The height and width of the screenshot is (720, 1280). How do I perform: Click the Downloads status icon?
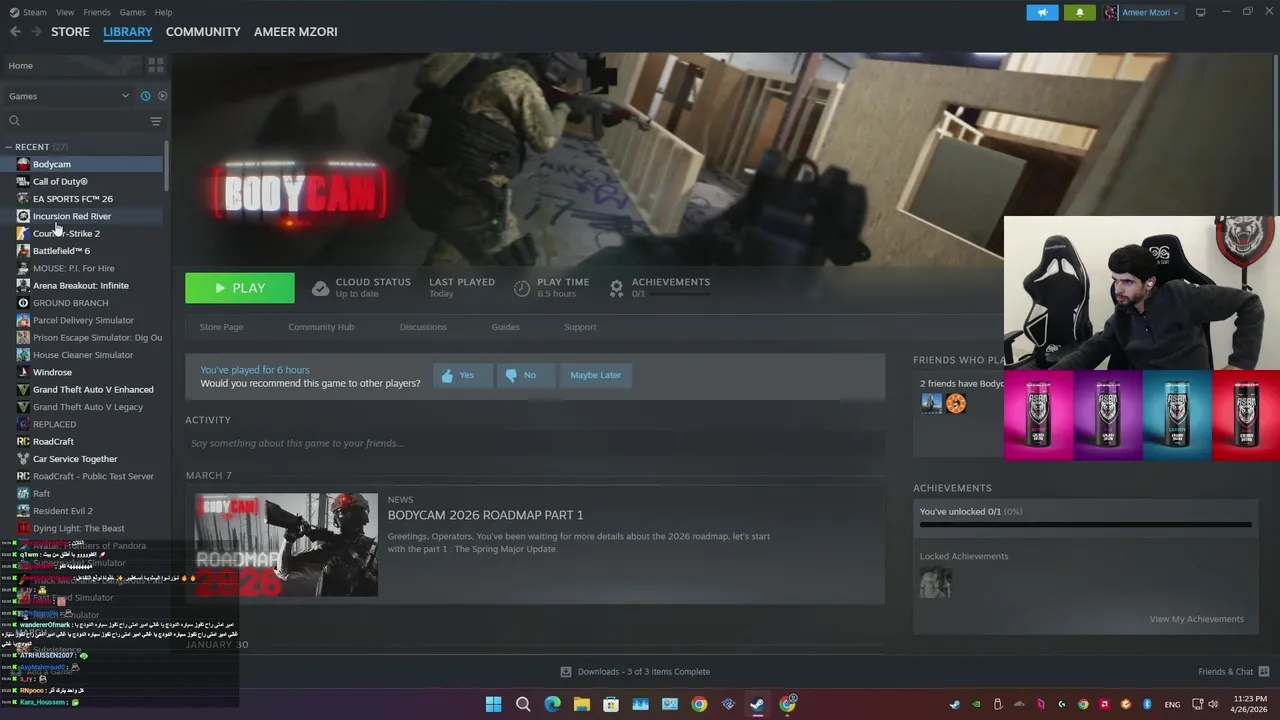(x=566, y=672)
